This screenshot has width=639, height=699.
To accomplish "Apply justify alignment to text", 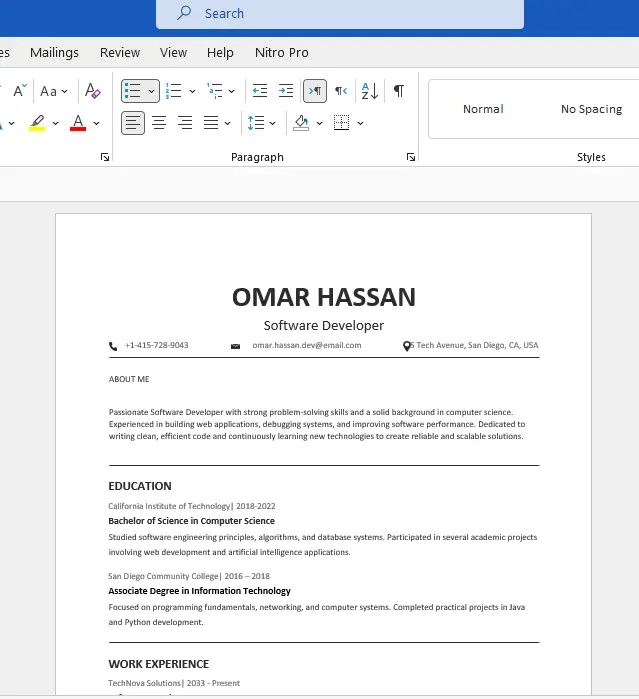I will pyautogui.click(x=211, y=123).
